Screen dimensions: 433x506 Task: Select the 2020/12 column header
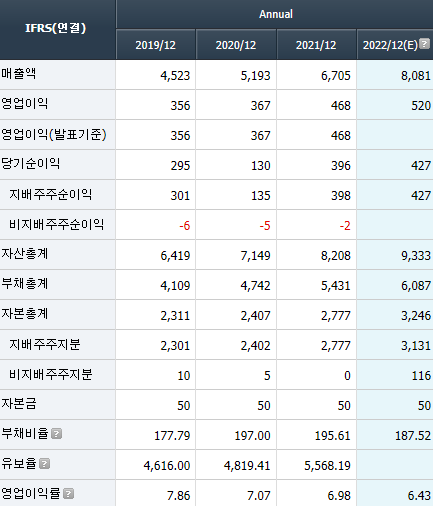pyautogui.click(x=236, y=45)
